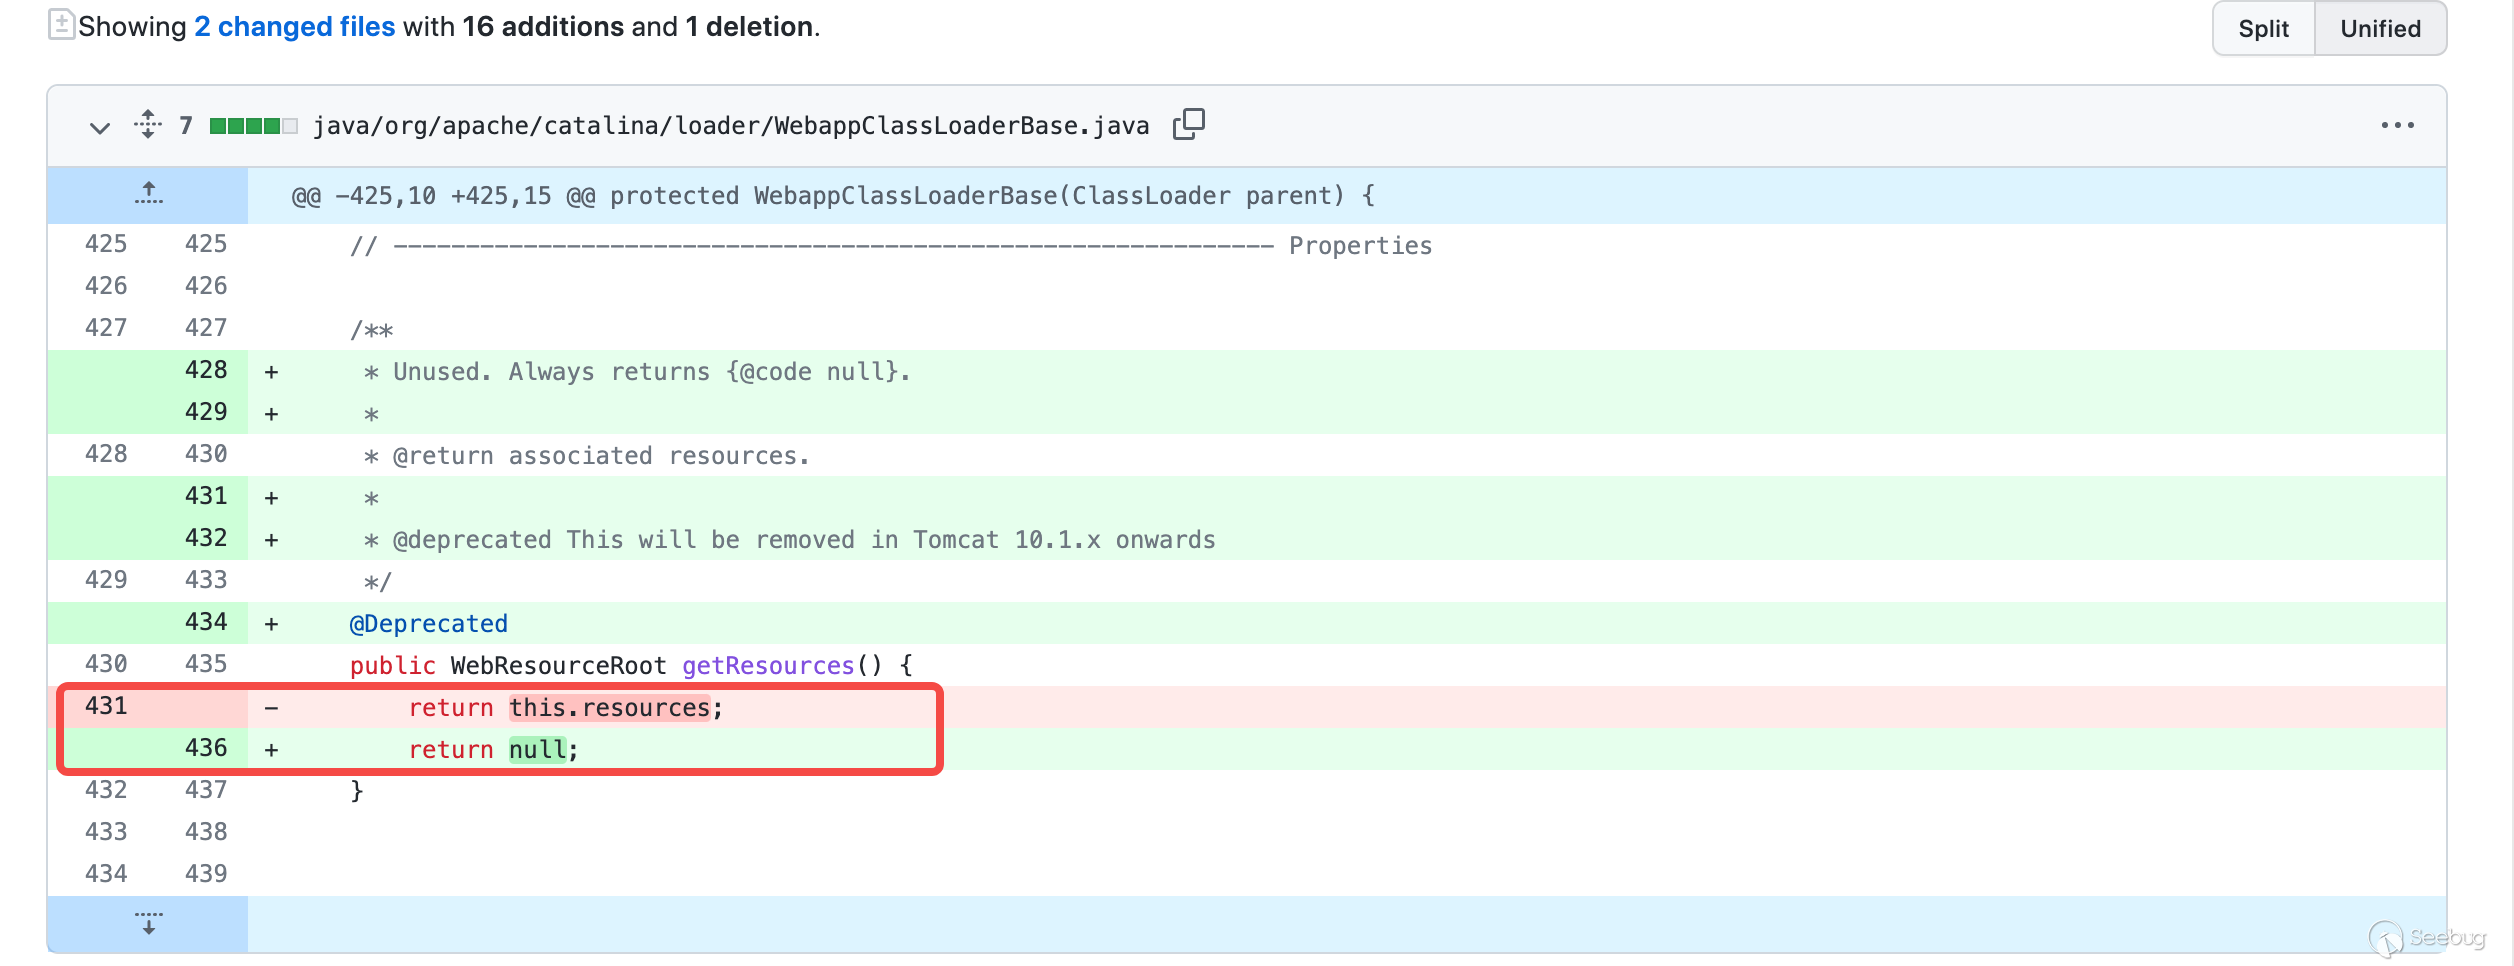The height and width of the screenshot is (966, 2514).
Task: Click the plus marker on the "return null" line
Action: tap(271, 750)
